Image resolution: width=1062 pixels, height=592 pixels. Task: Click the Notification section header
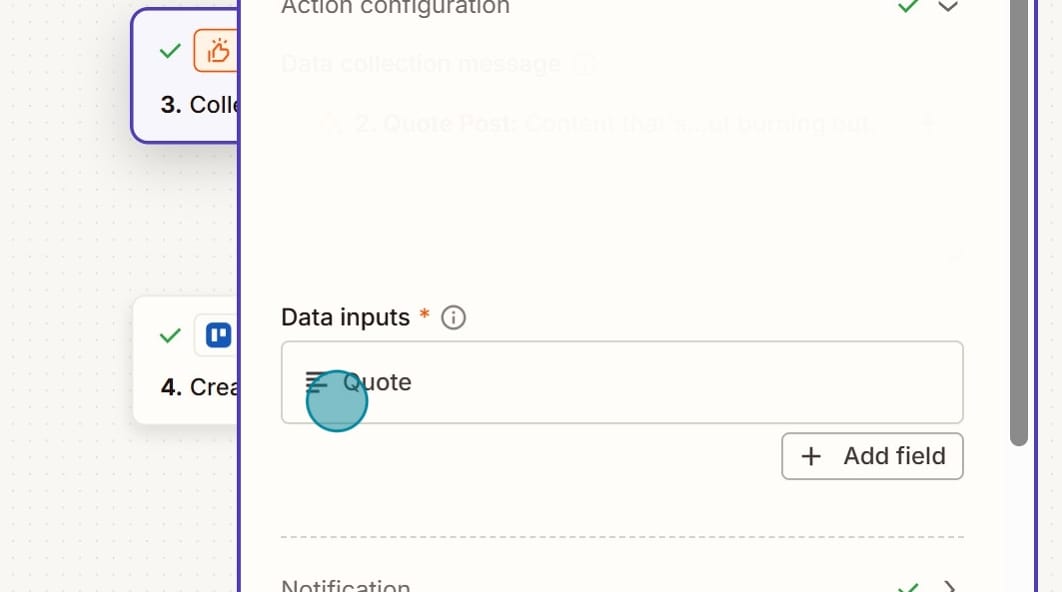(346, 585)
